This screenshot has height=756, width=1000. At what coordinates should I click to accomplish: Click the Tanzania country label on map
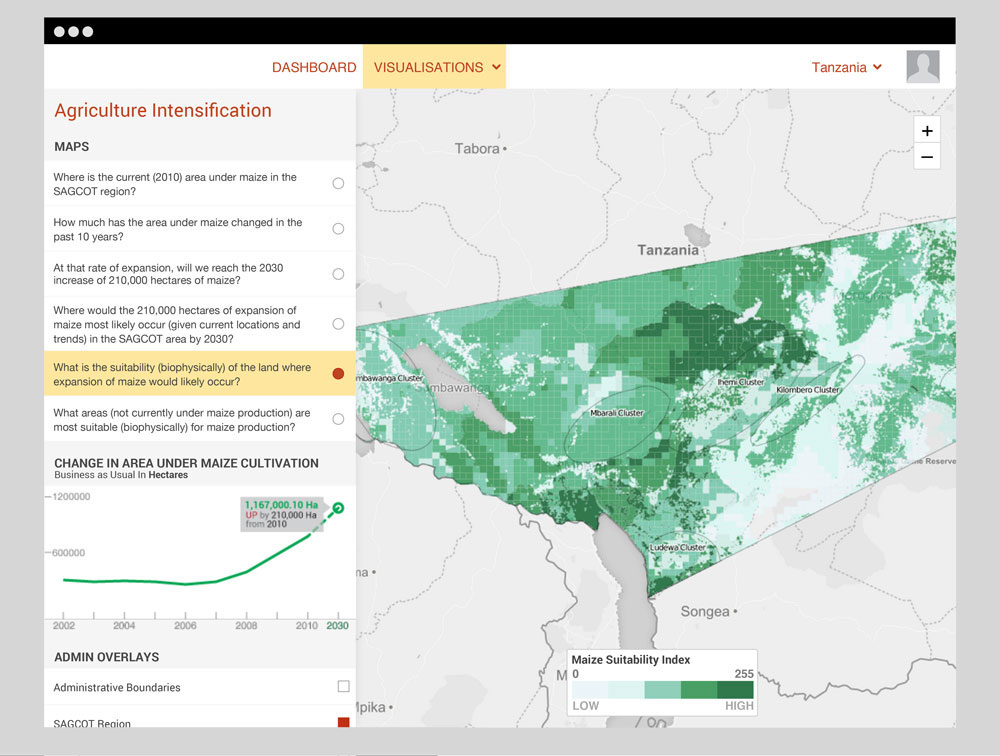(x=668, y=250)
